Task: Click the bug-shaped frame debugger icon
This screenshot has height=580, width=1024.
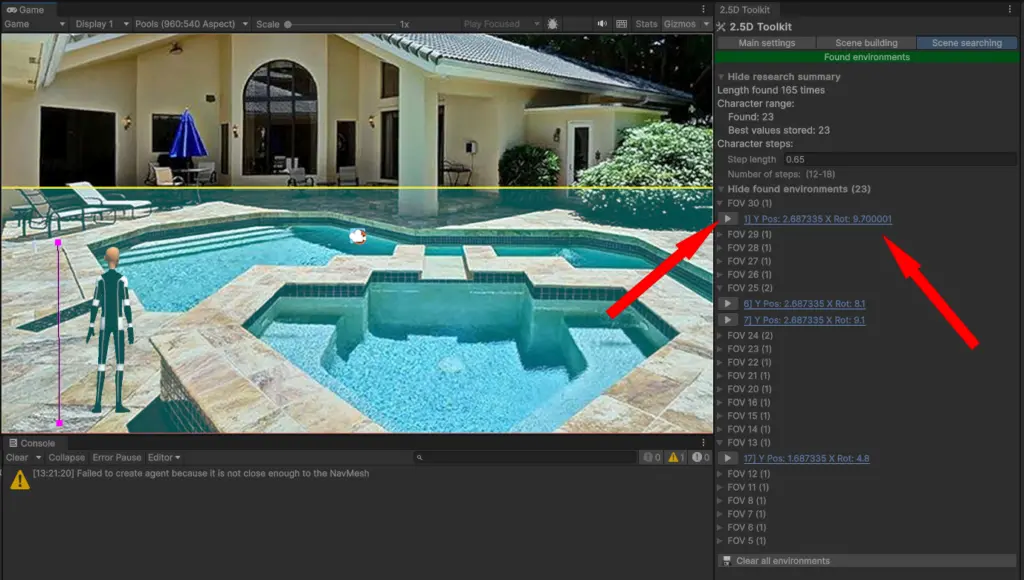Action: 553,24
